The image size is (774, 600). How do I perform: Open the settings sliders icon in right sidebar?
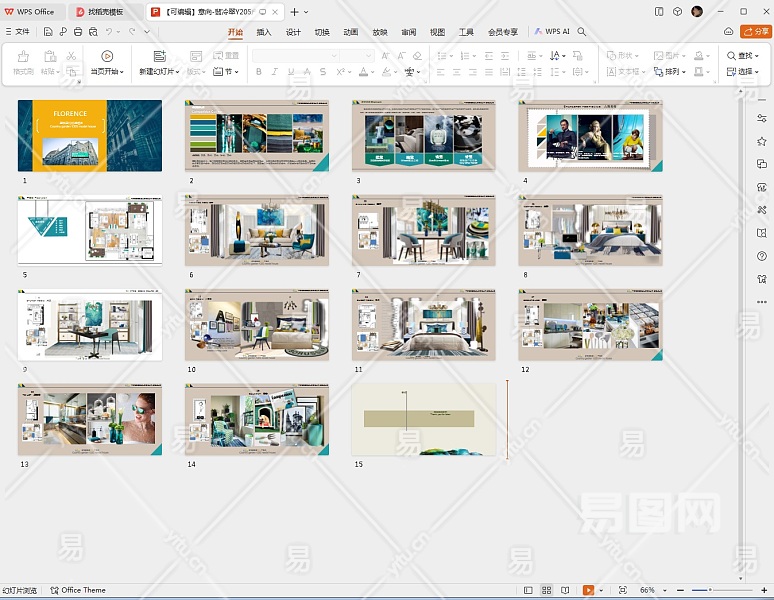coord(762,118)
